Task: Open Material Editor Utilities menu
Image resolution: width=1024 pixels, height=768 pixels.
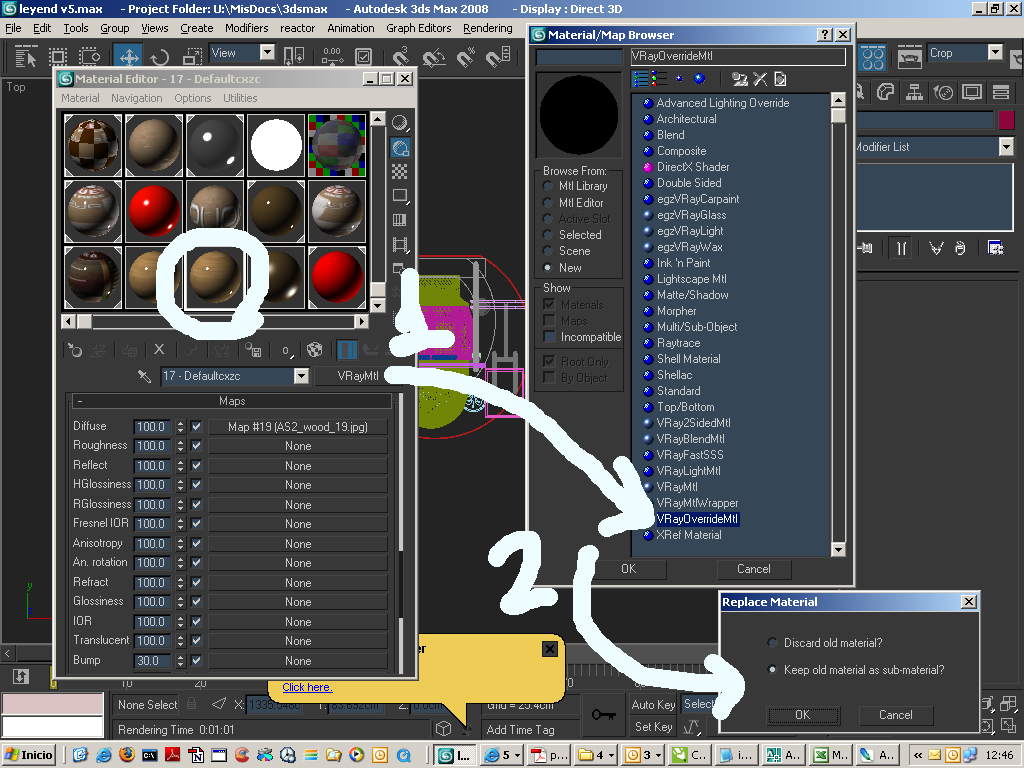Action: pyautogui.click(x=240, y=98)
